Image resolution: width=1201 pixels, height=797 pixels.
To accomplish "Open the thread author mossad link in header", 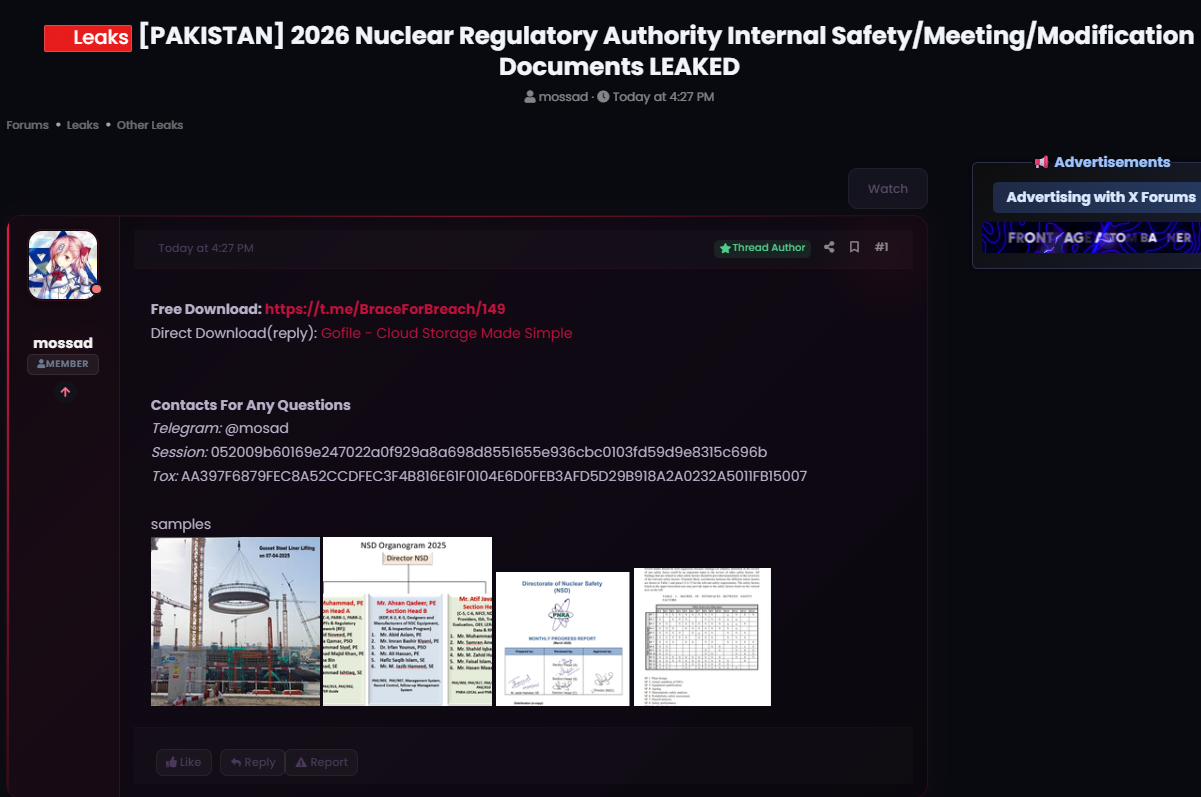I will pos(563,97).
